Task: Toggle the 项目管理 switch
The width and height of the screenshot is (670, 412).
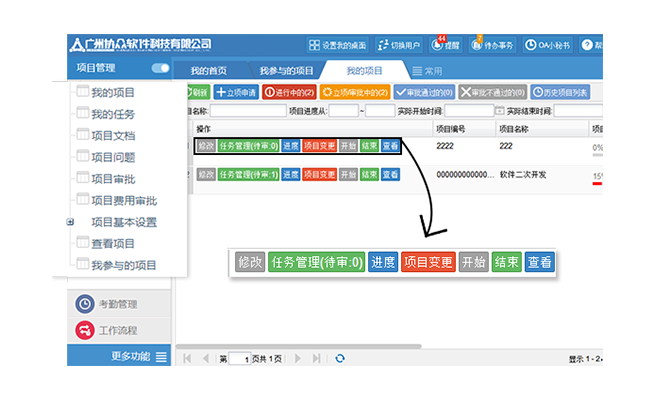Action: pos(160,68)
